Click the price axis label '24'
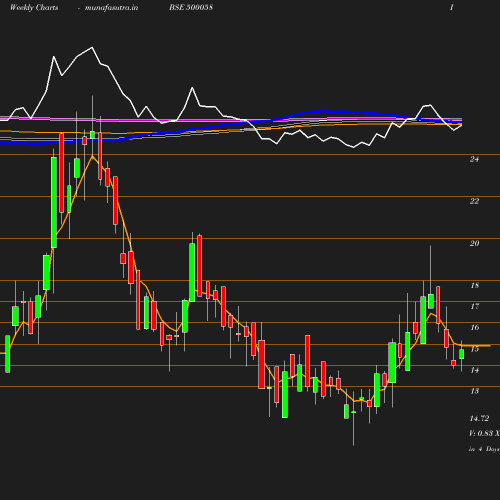 (474, 159)
